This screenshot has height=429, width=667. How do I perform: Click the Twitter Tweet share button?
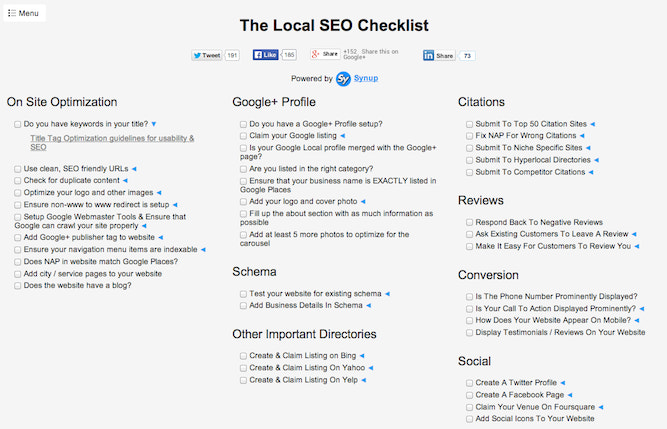[x=207, y=55]
